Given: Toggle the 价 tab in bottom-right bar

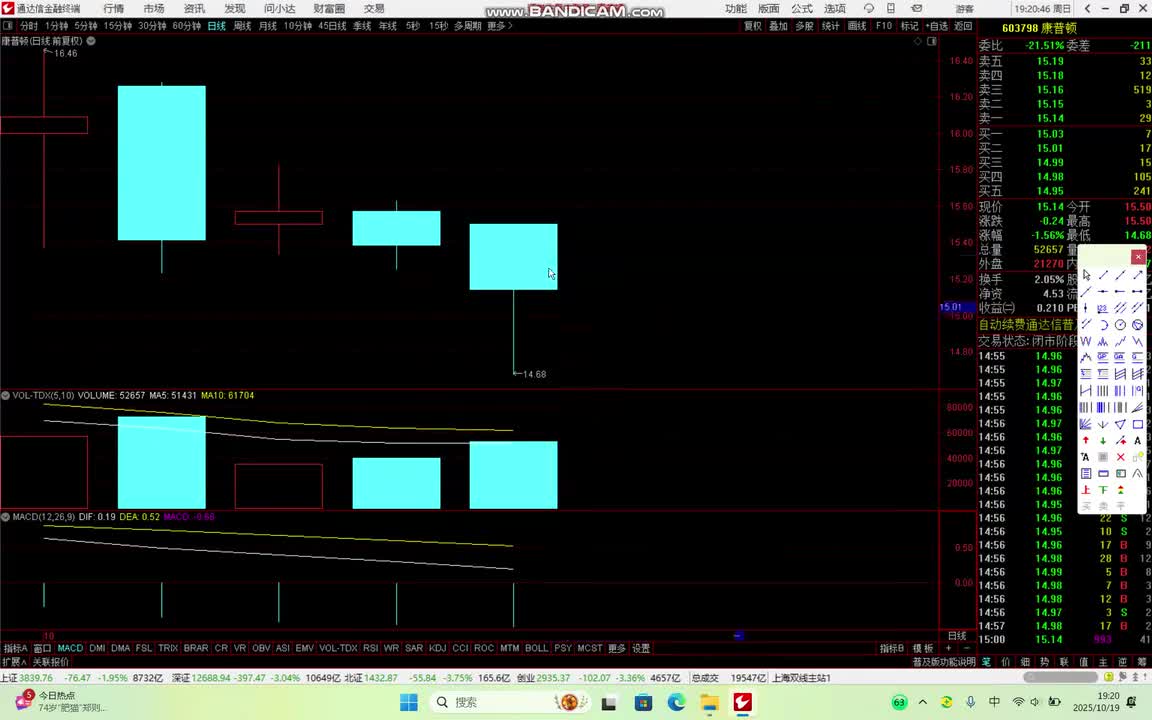Looking at the screenshot, I should coord(1006,662).
